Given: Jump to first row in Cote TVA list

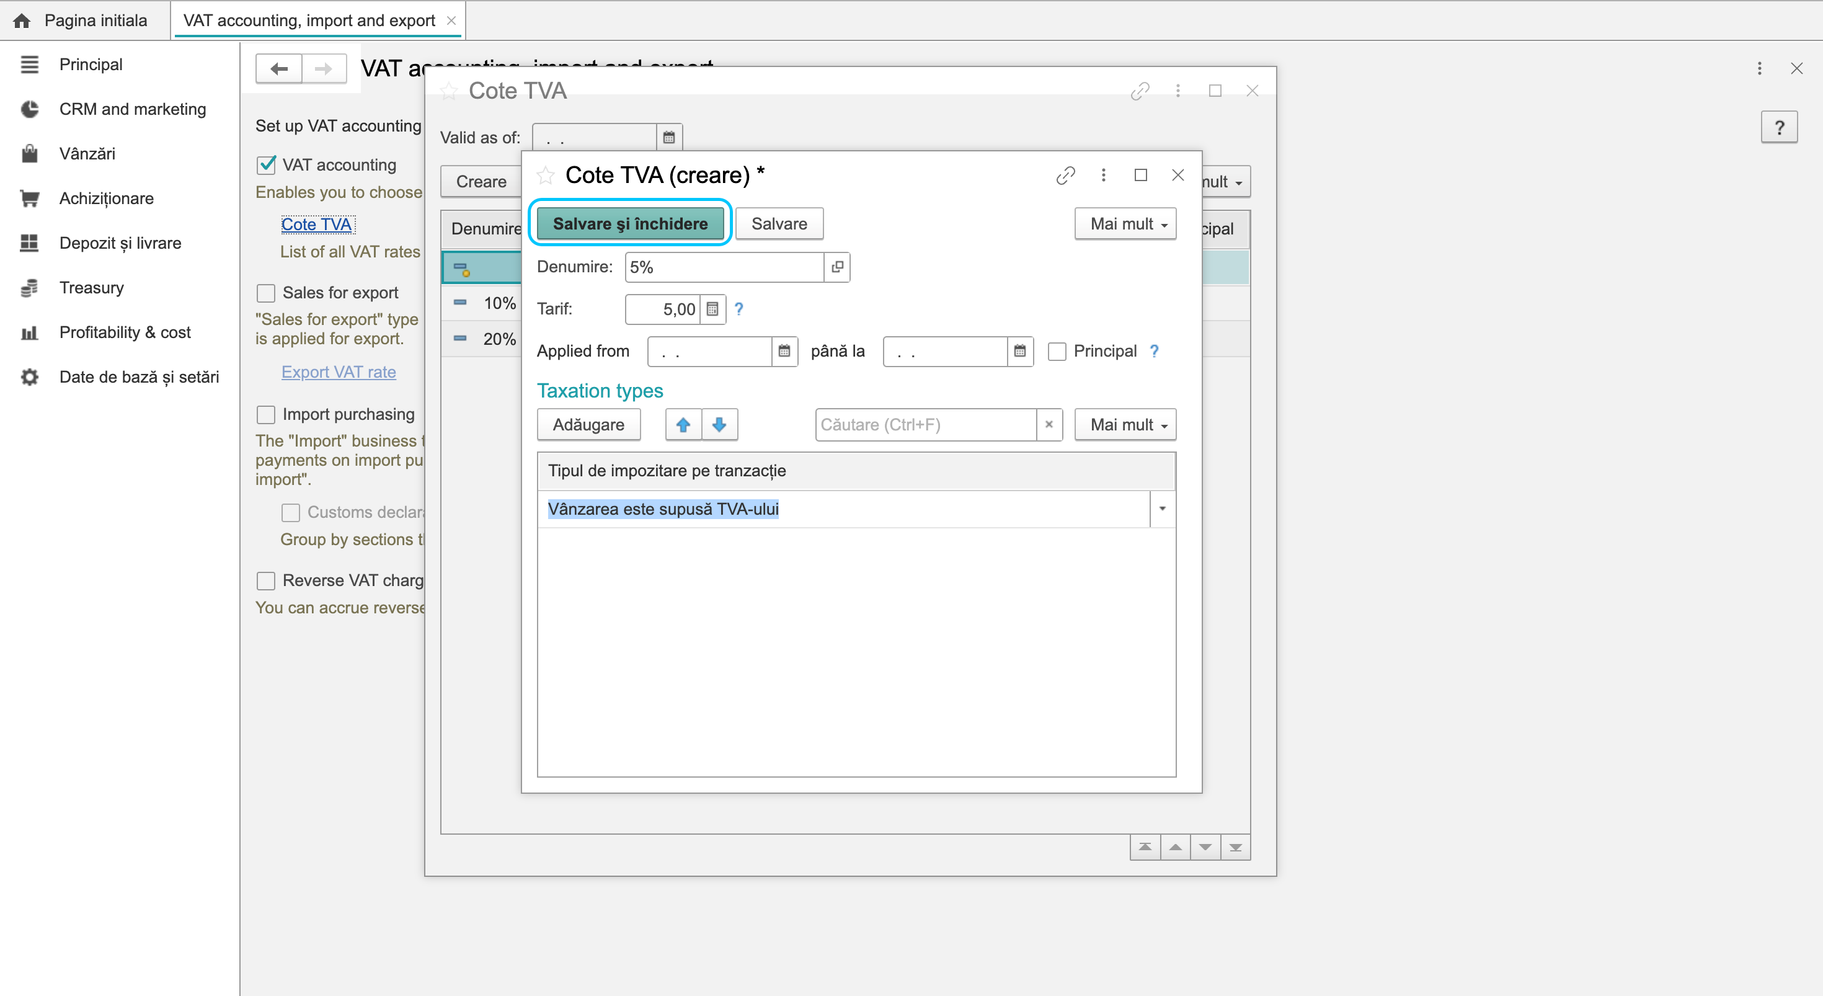Looking at the screenshot, I should point(1145,848).
